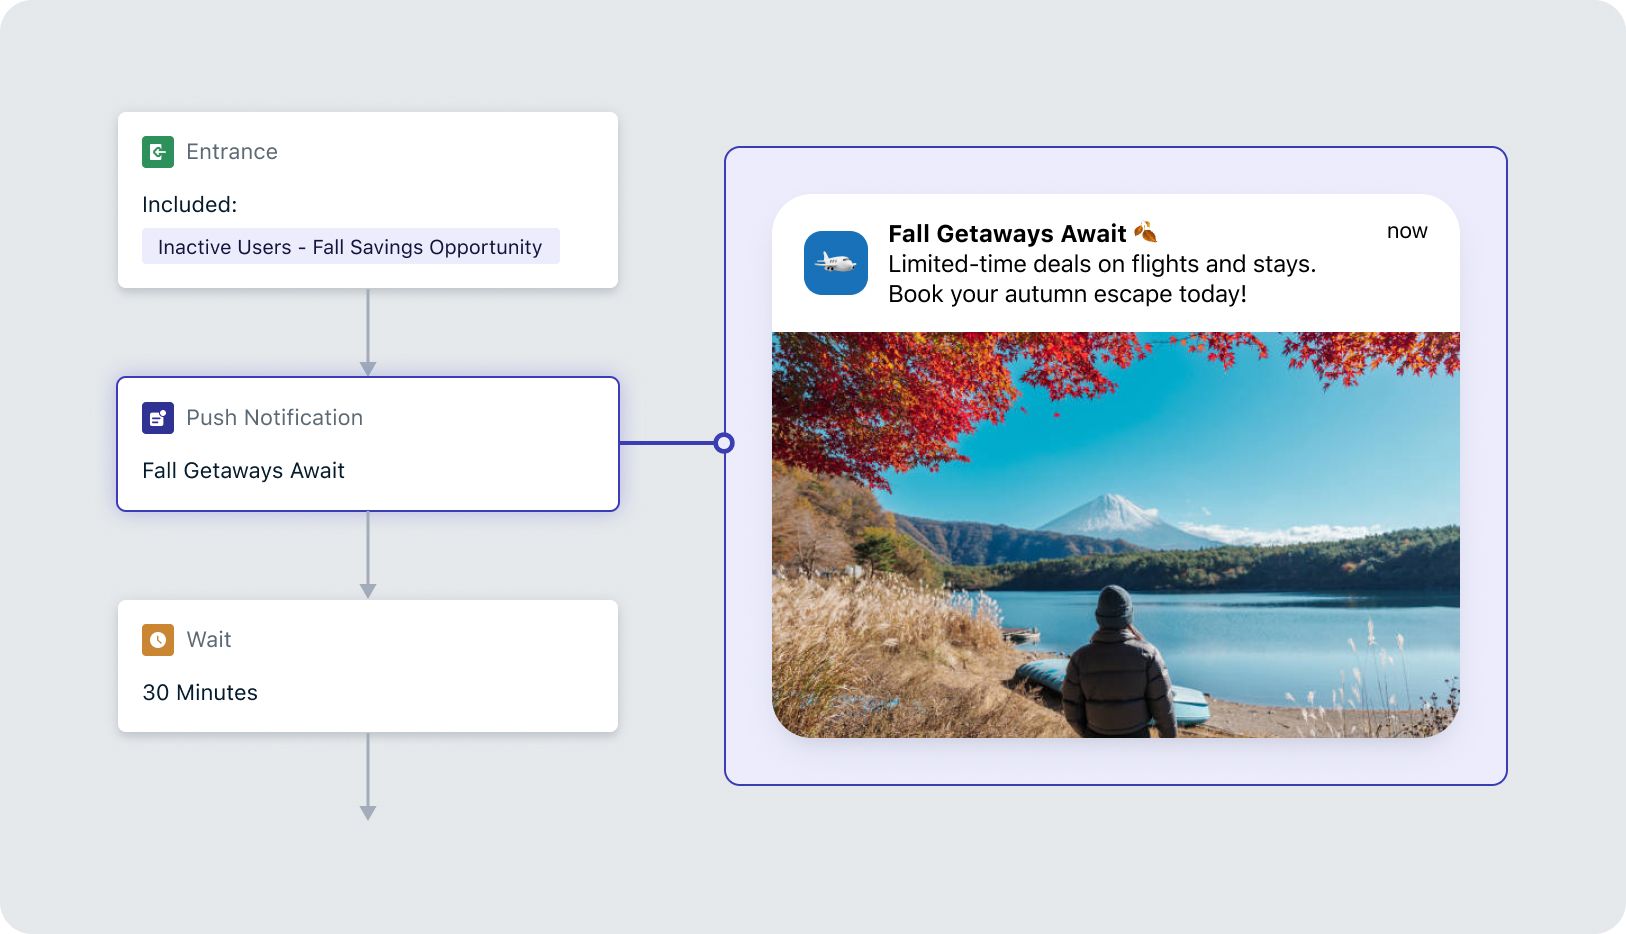Click the "Wait" heading text
Image resolution: width=1626 pixels, height=934 pixels.
point(209,640)
